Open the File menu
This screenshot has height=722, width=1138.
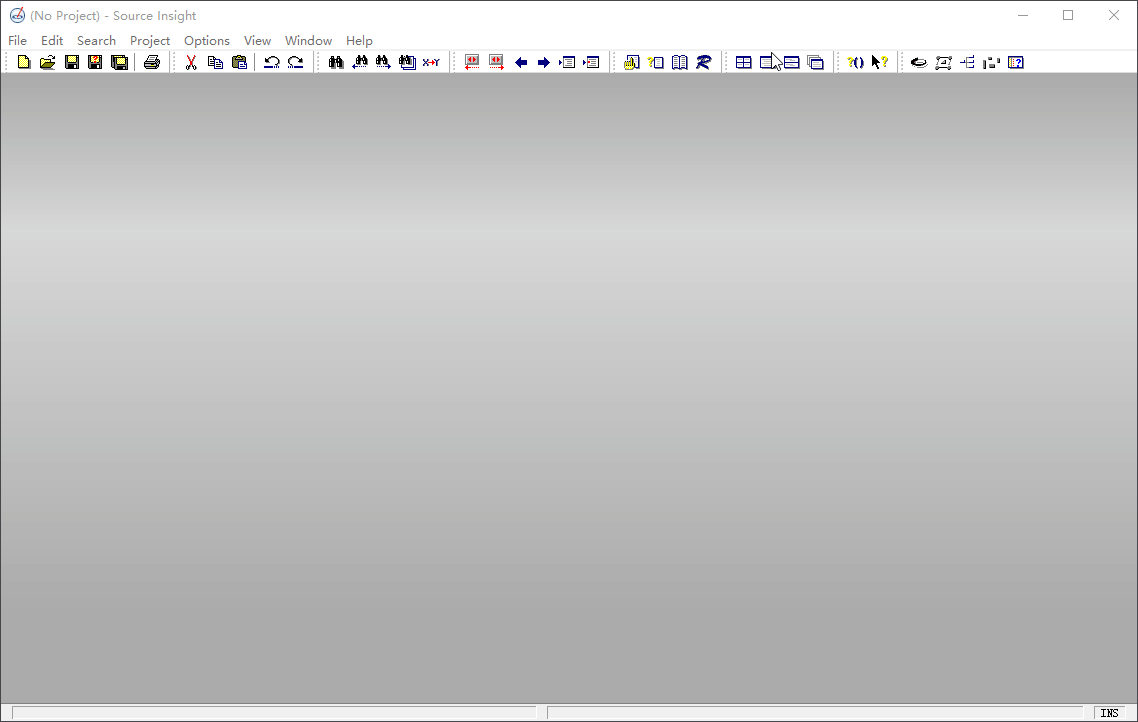coord(17,41)
